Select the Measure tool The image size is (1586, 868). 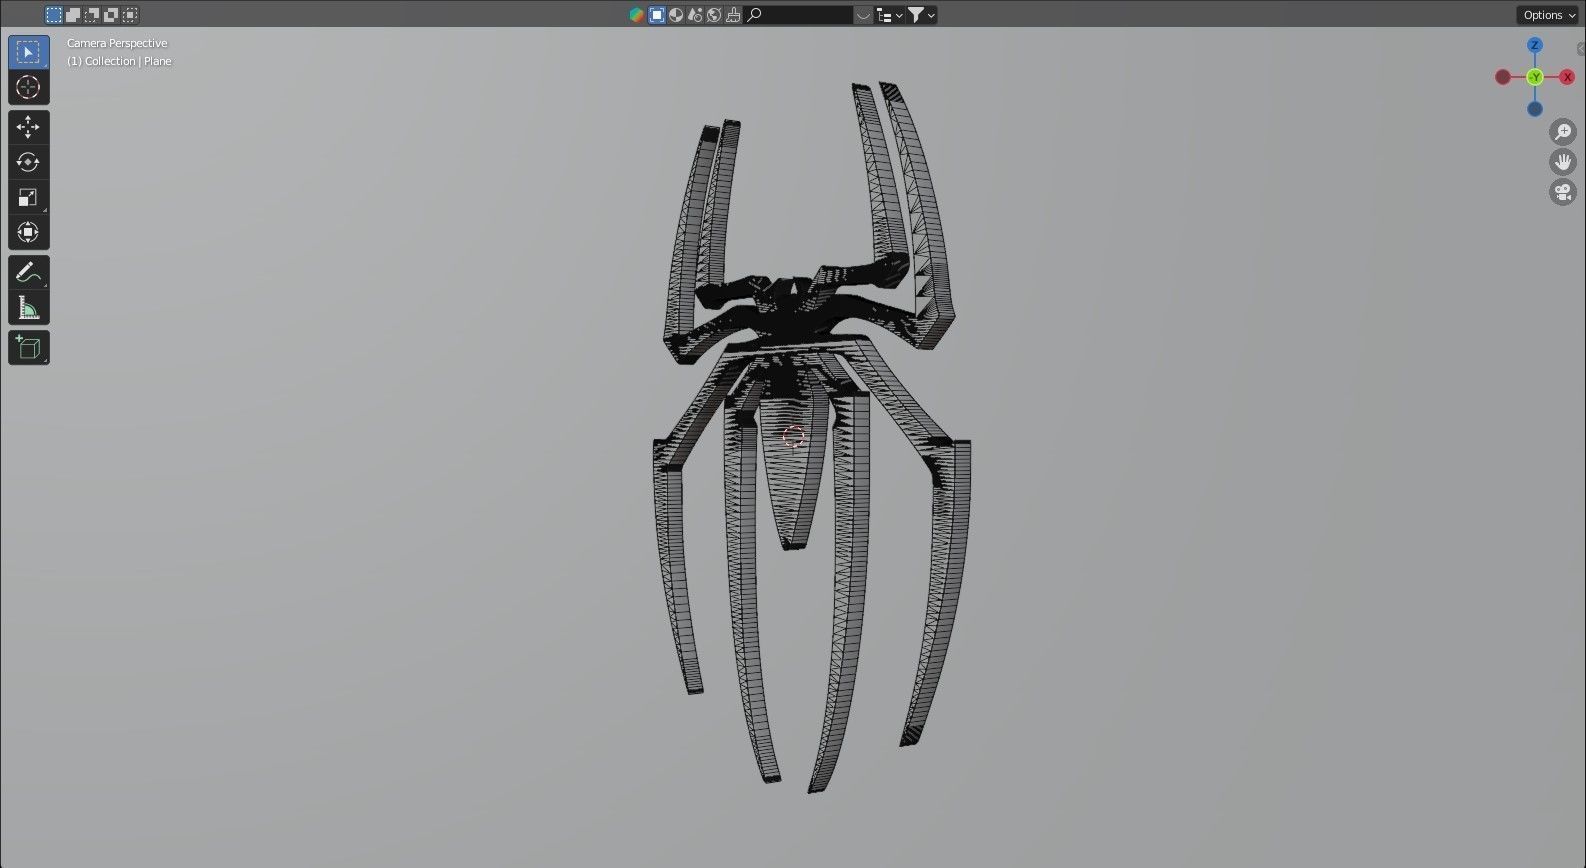28,307
